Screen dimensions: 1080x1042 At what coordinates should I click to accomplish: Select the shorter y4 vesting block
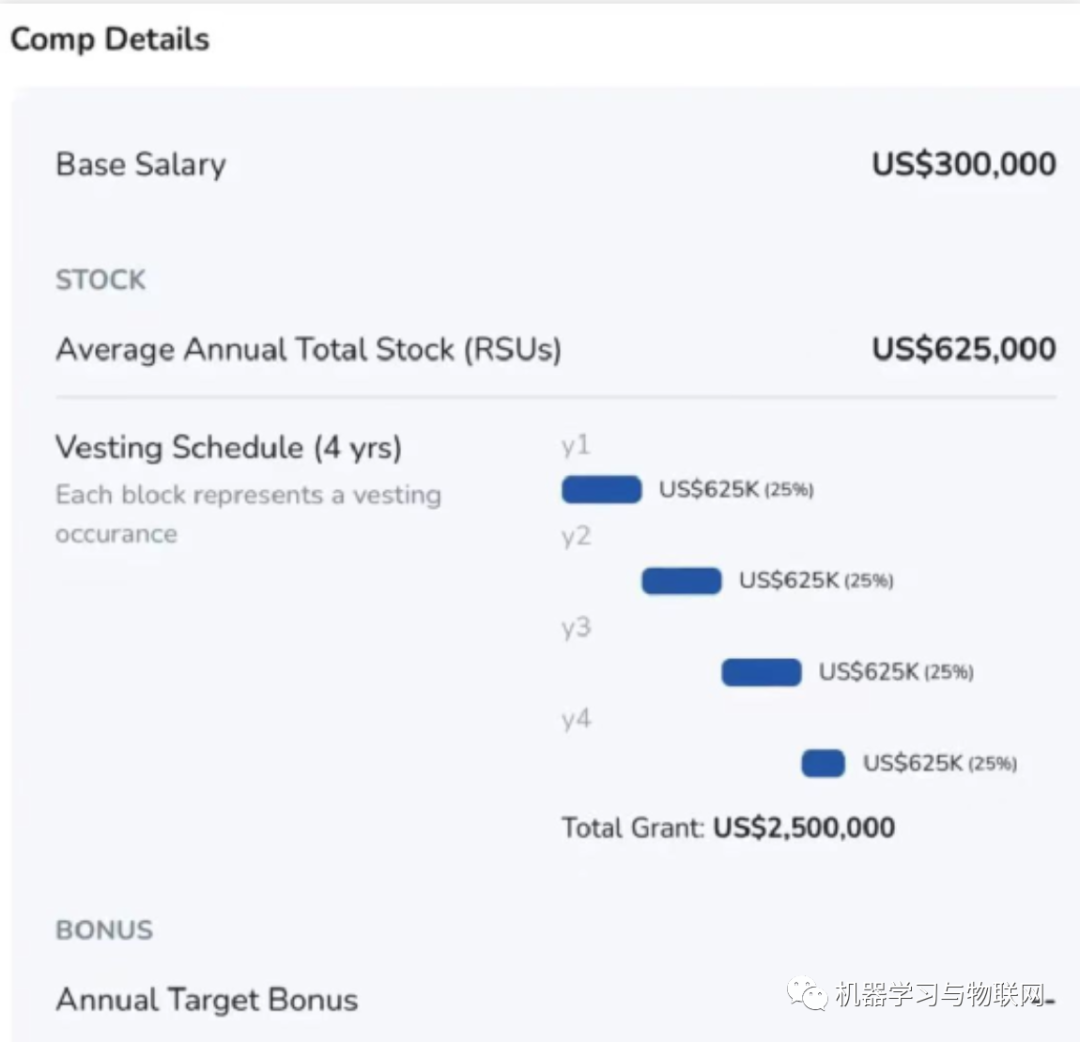pos(823,763)
